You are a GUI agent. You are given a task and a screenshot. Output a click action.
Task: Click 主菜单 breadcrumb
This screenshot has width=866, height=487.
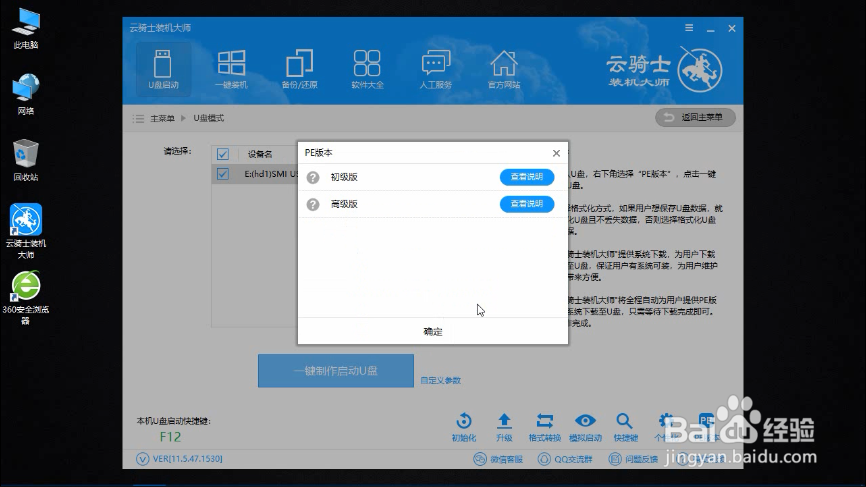pos(162,118)
